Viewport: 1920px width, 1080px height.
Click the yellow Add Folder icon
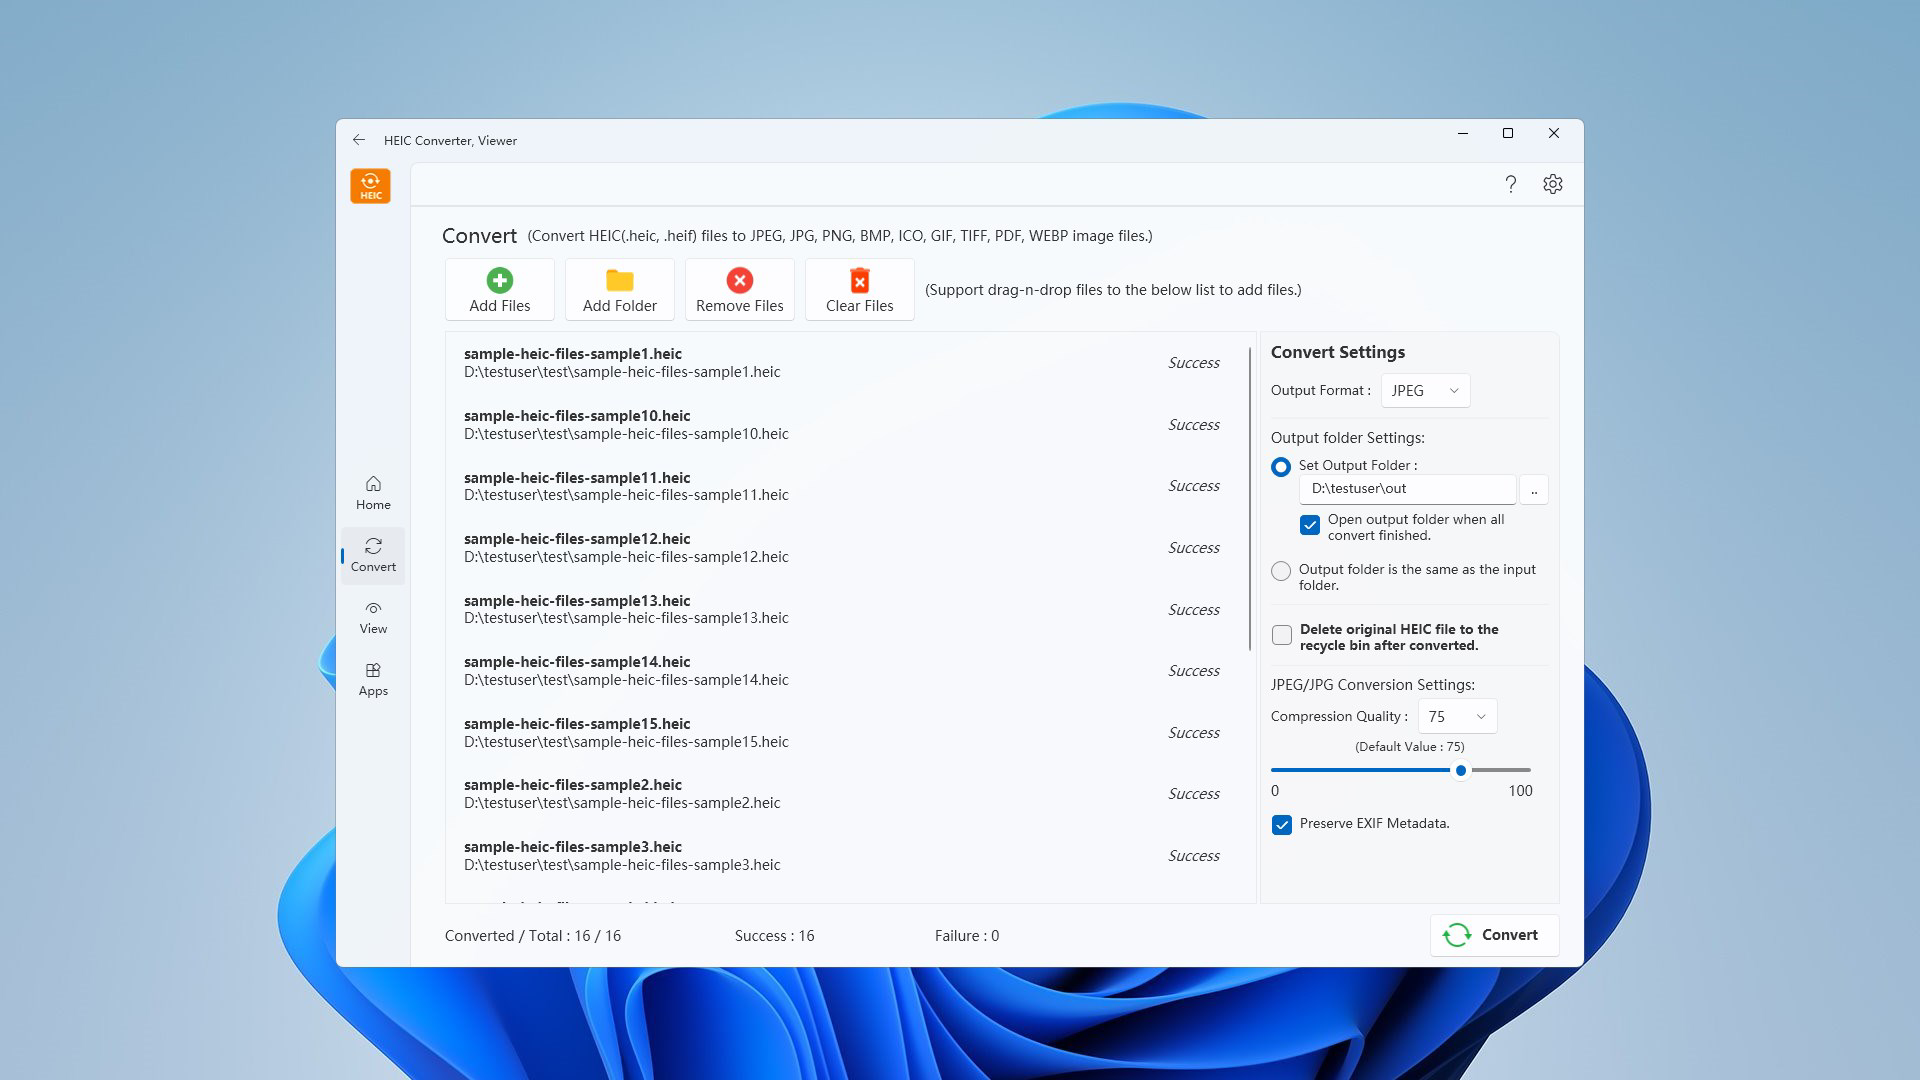(620, 280)
